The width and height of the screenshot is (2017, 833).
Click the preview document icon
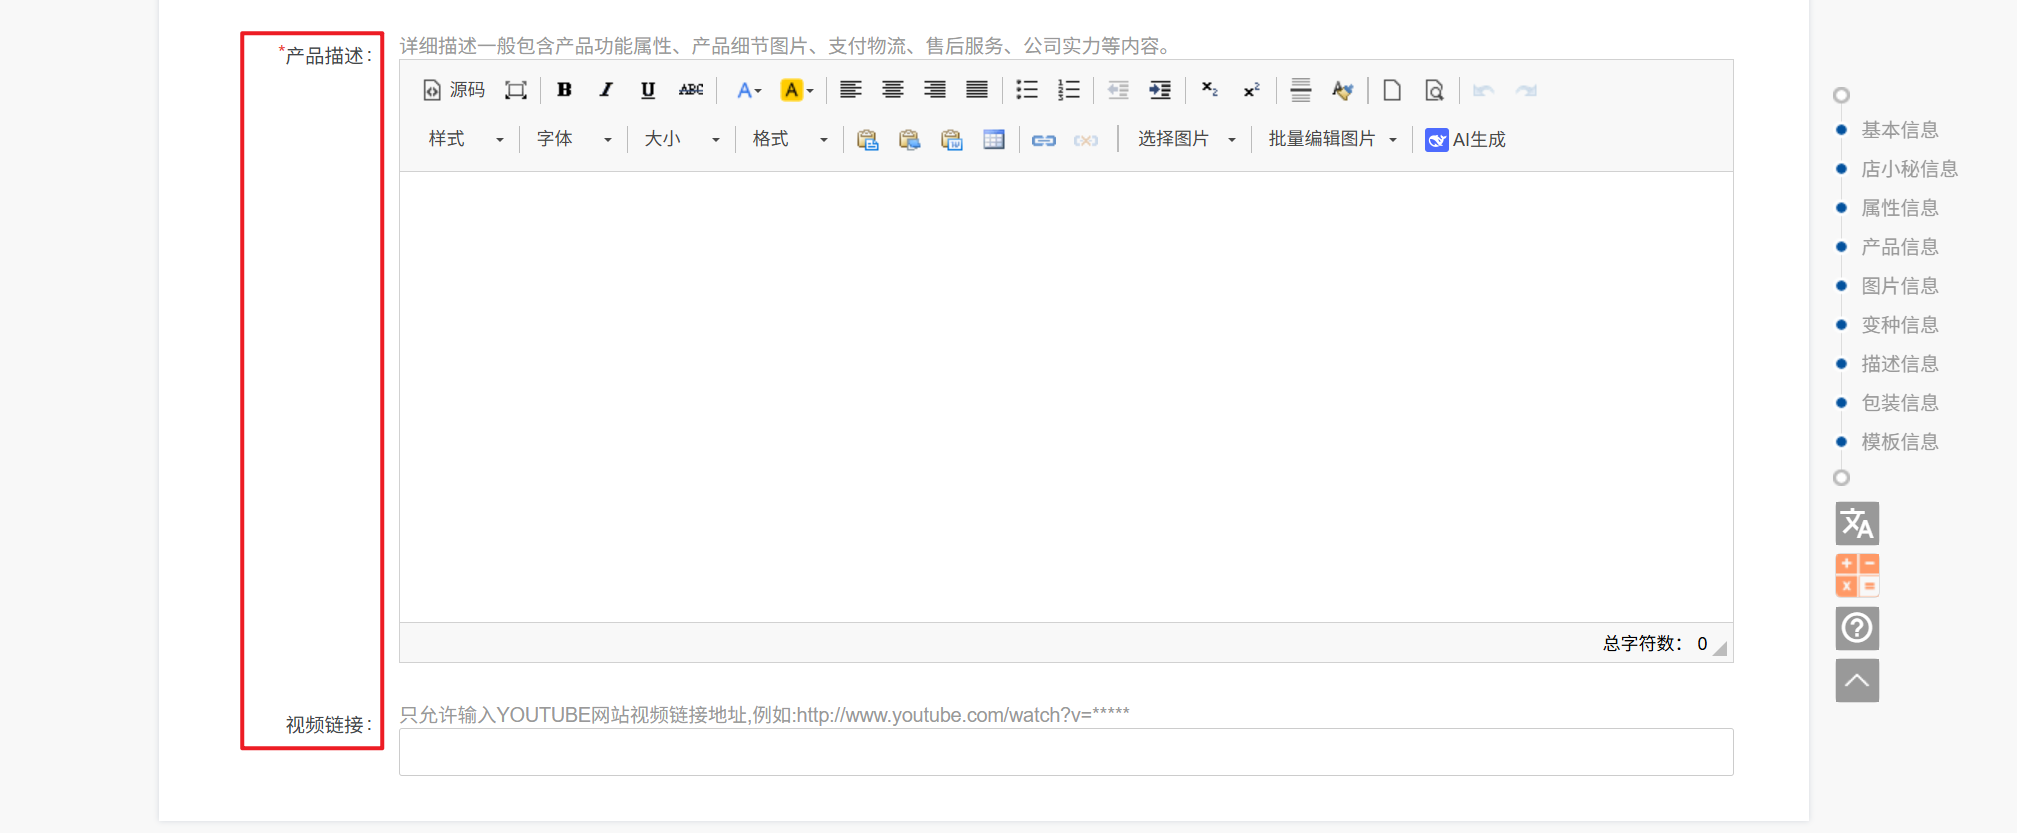[1434, 90]
